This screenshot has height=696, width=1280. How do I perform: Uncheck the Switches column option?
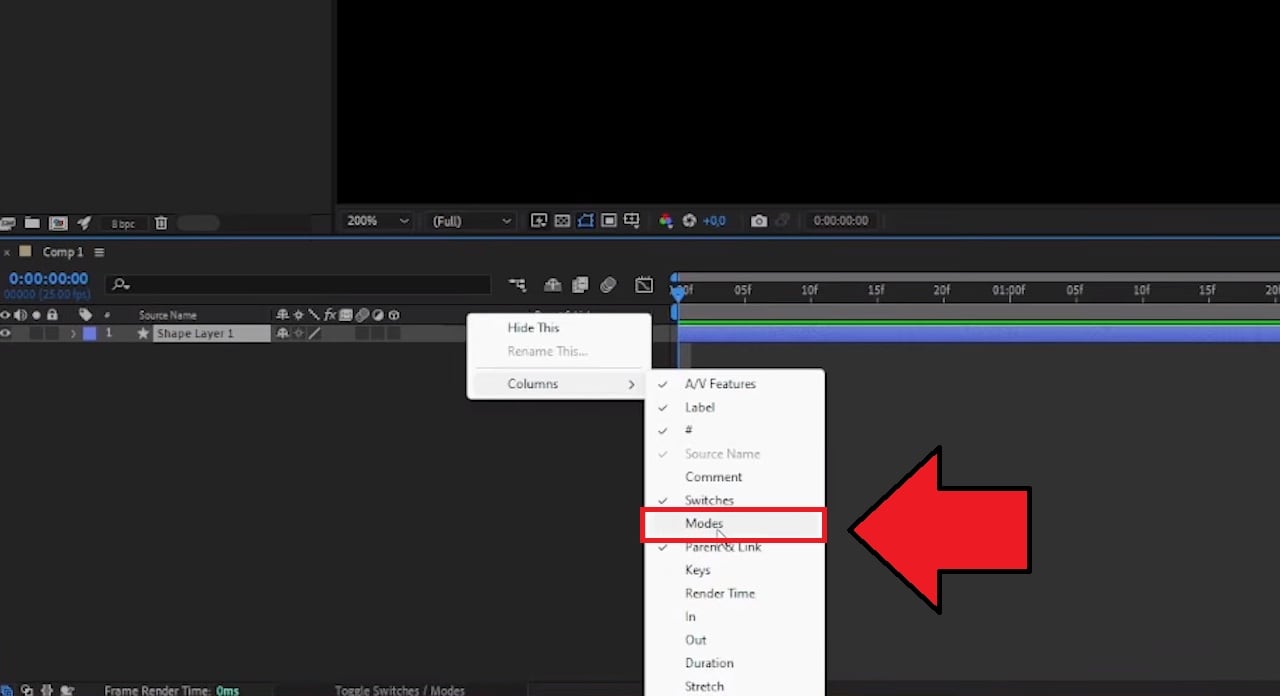tap(734, 500)
